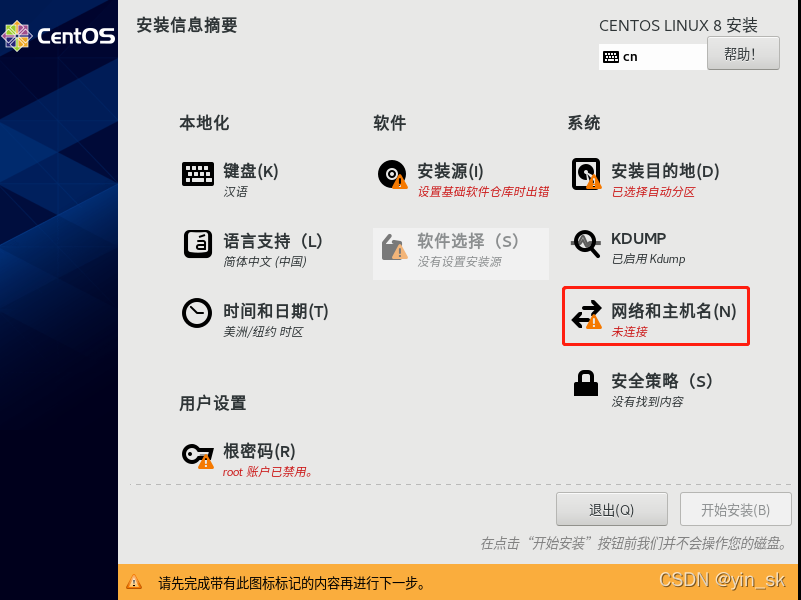
Task: Open installation destination (安装目的地) disk icon
Action: (x=586, y=174)
